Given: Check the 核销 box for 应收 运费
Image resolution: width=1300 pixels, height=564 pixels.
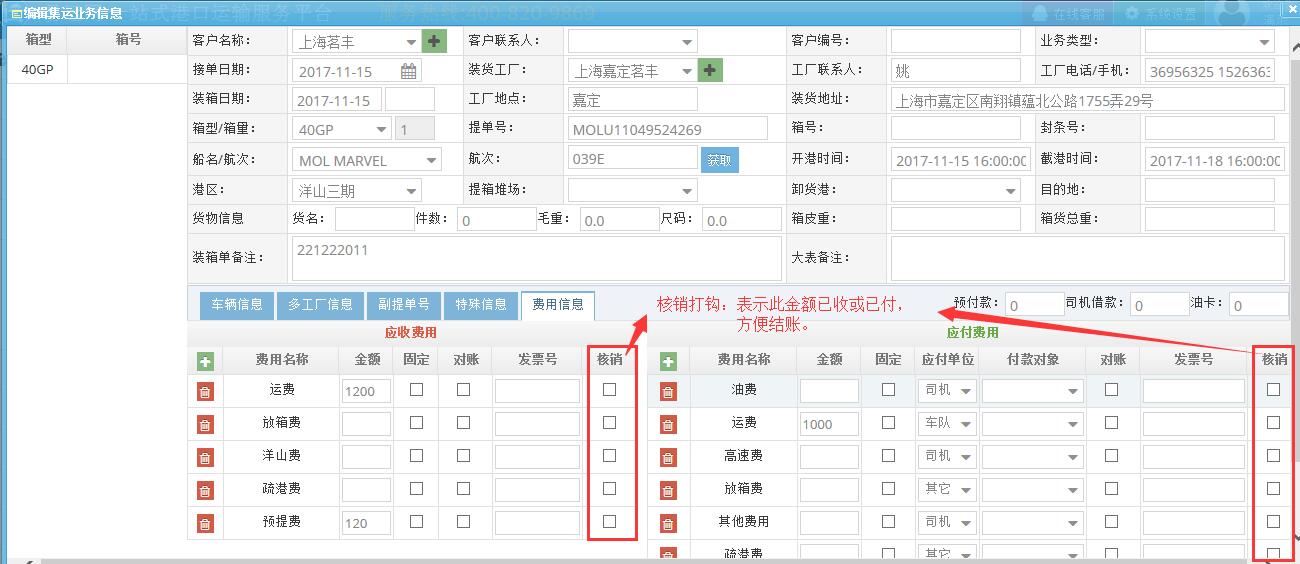Looking at the screenshot, I should tap(610, 390).
